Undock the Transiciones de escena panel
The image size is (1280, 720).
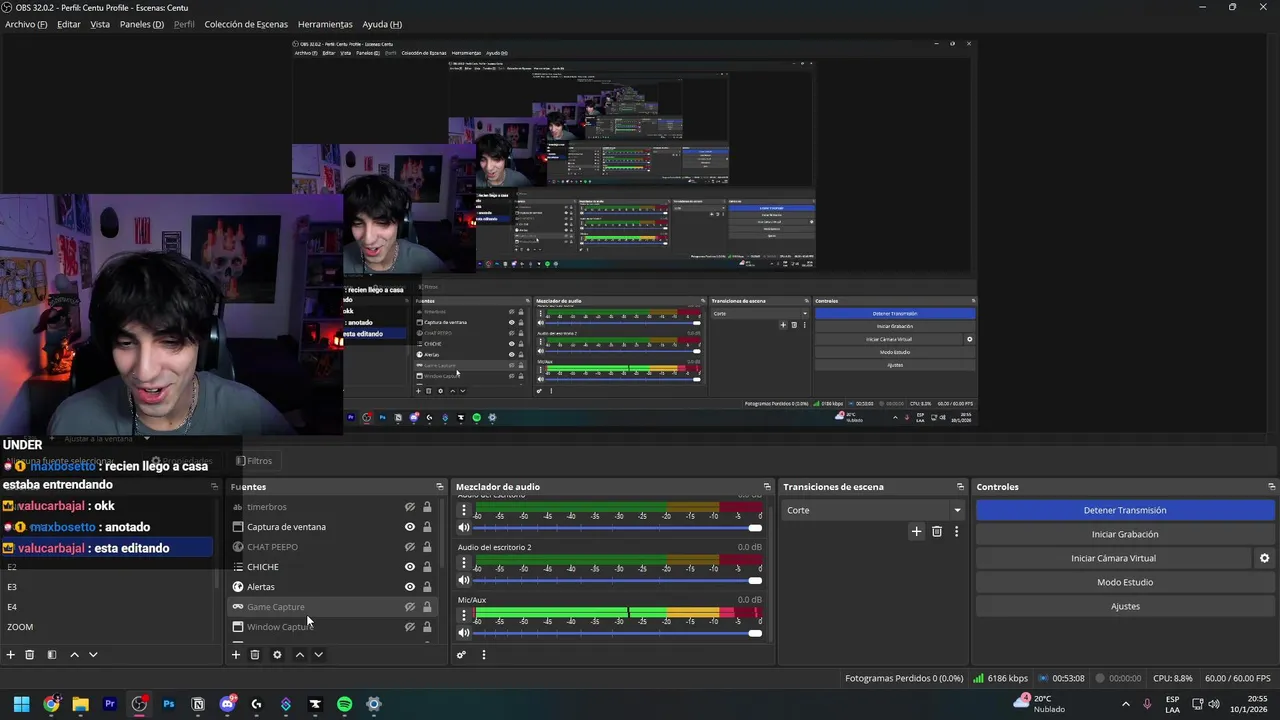click(x=960, y=487)
